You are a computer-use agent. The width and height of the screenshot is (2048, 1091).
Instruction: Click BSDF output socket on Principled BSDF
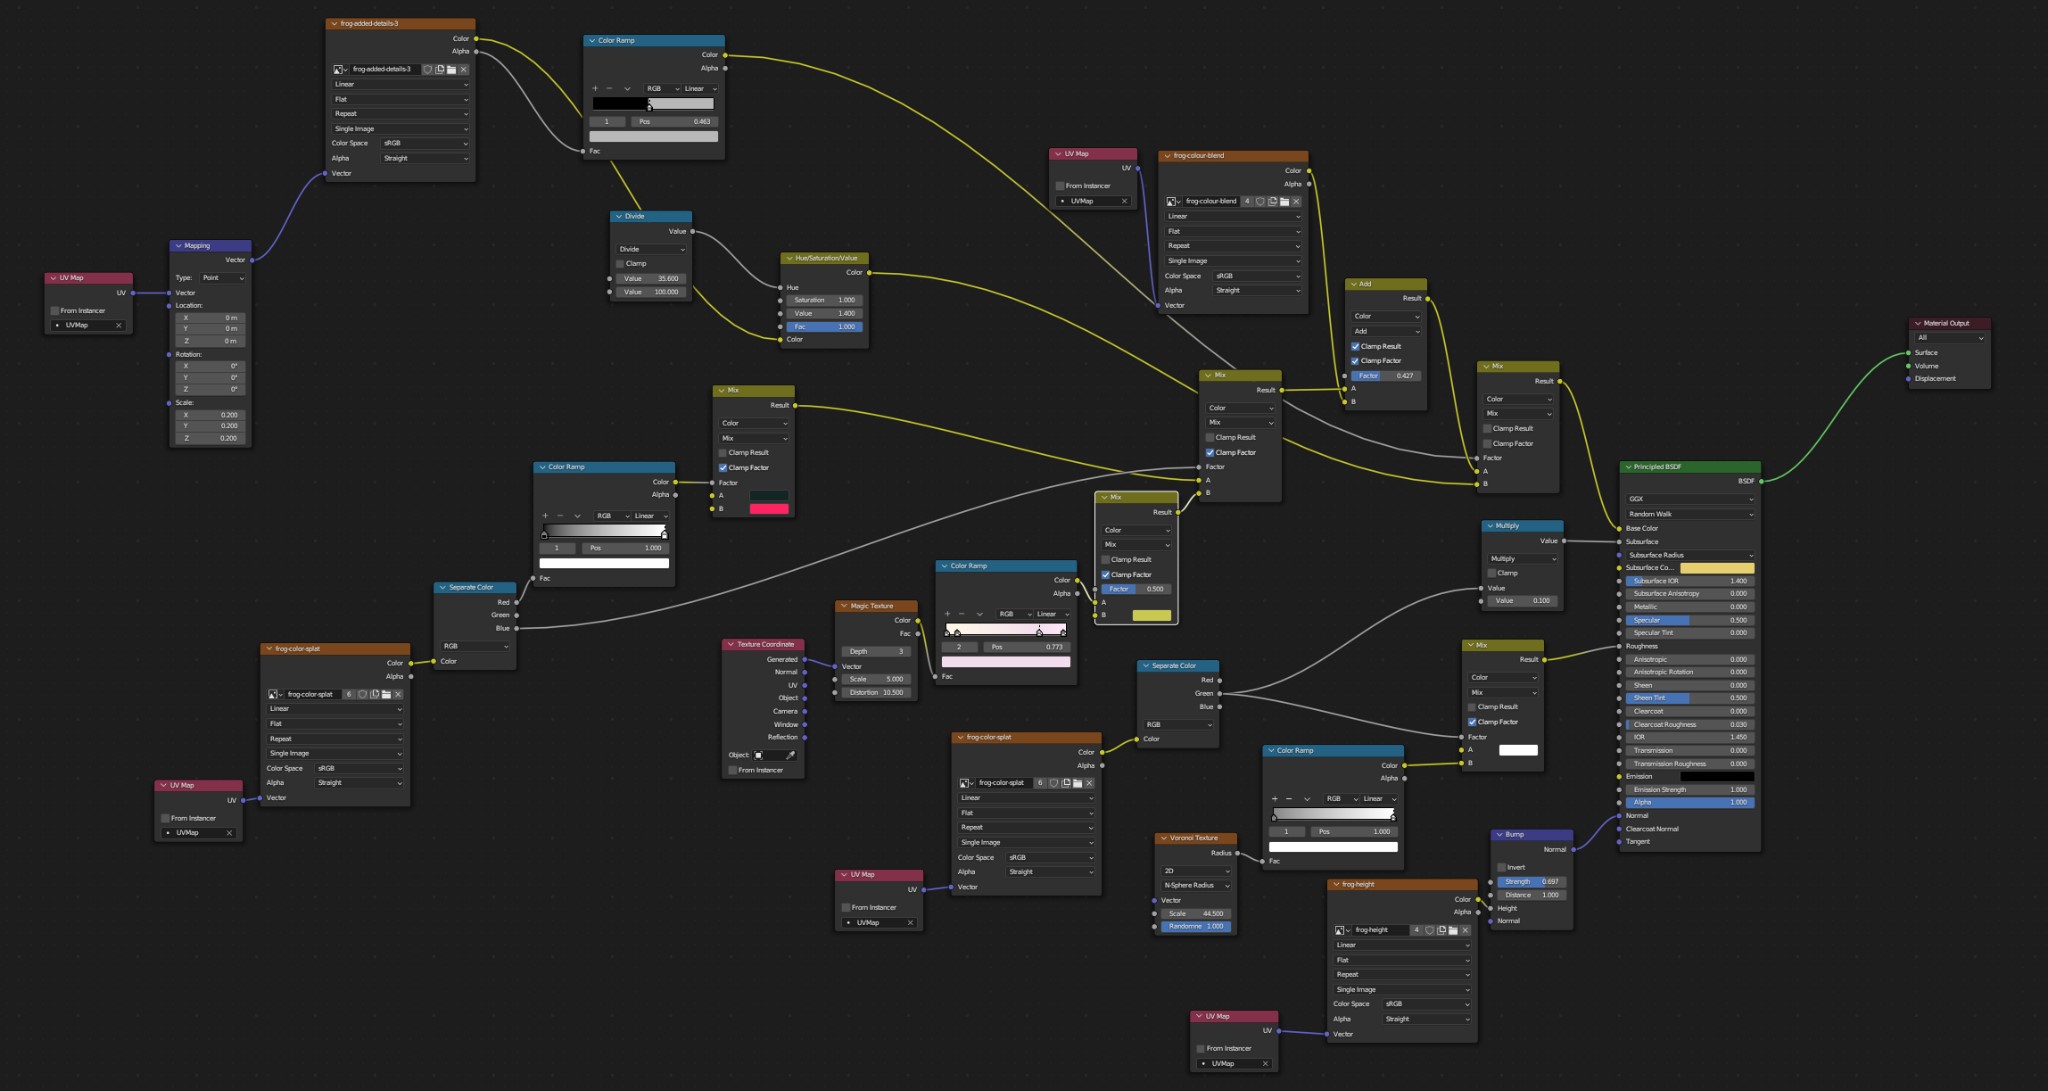(1760, 481)
